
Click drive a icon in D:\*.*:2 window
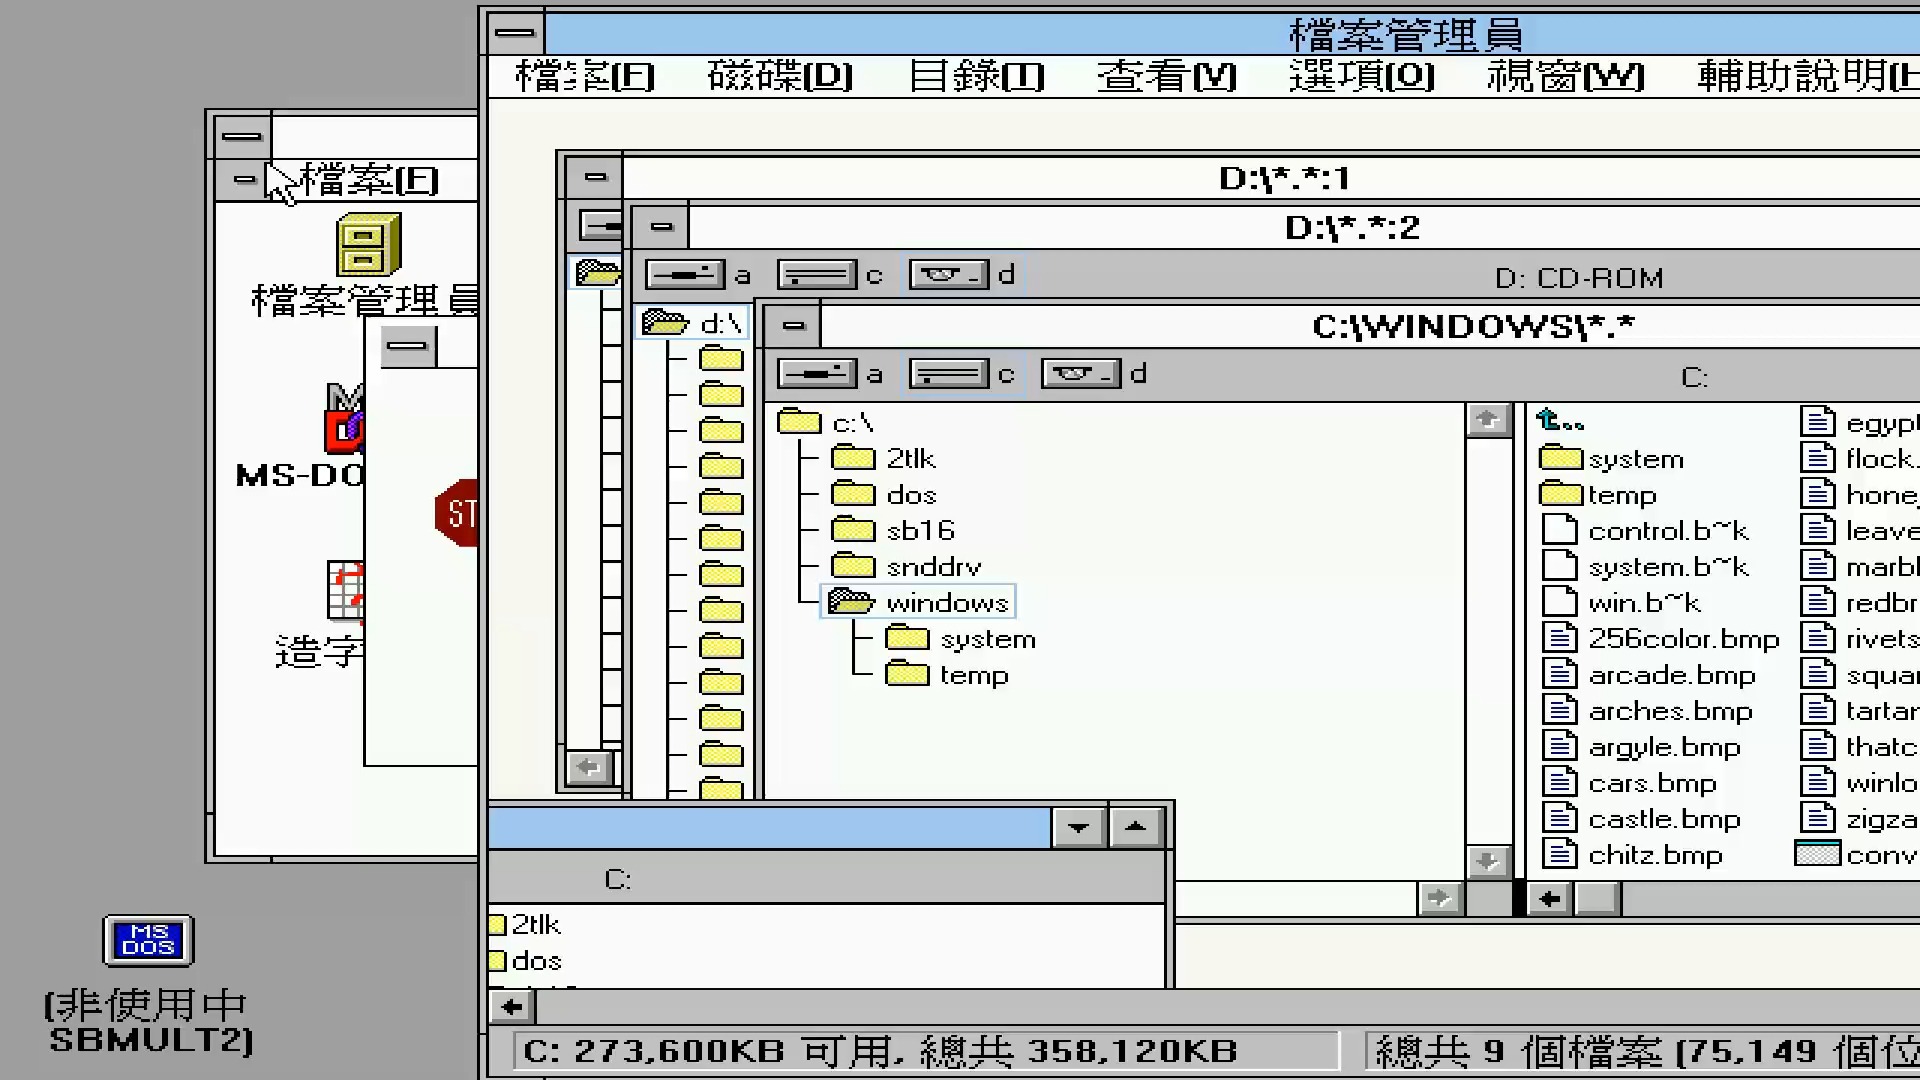(x=685, y=275)
